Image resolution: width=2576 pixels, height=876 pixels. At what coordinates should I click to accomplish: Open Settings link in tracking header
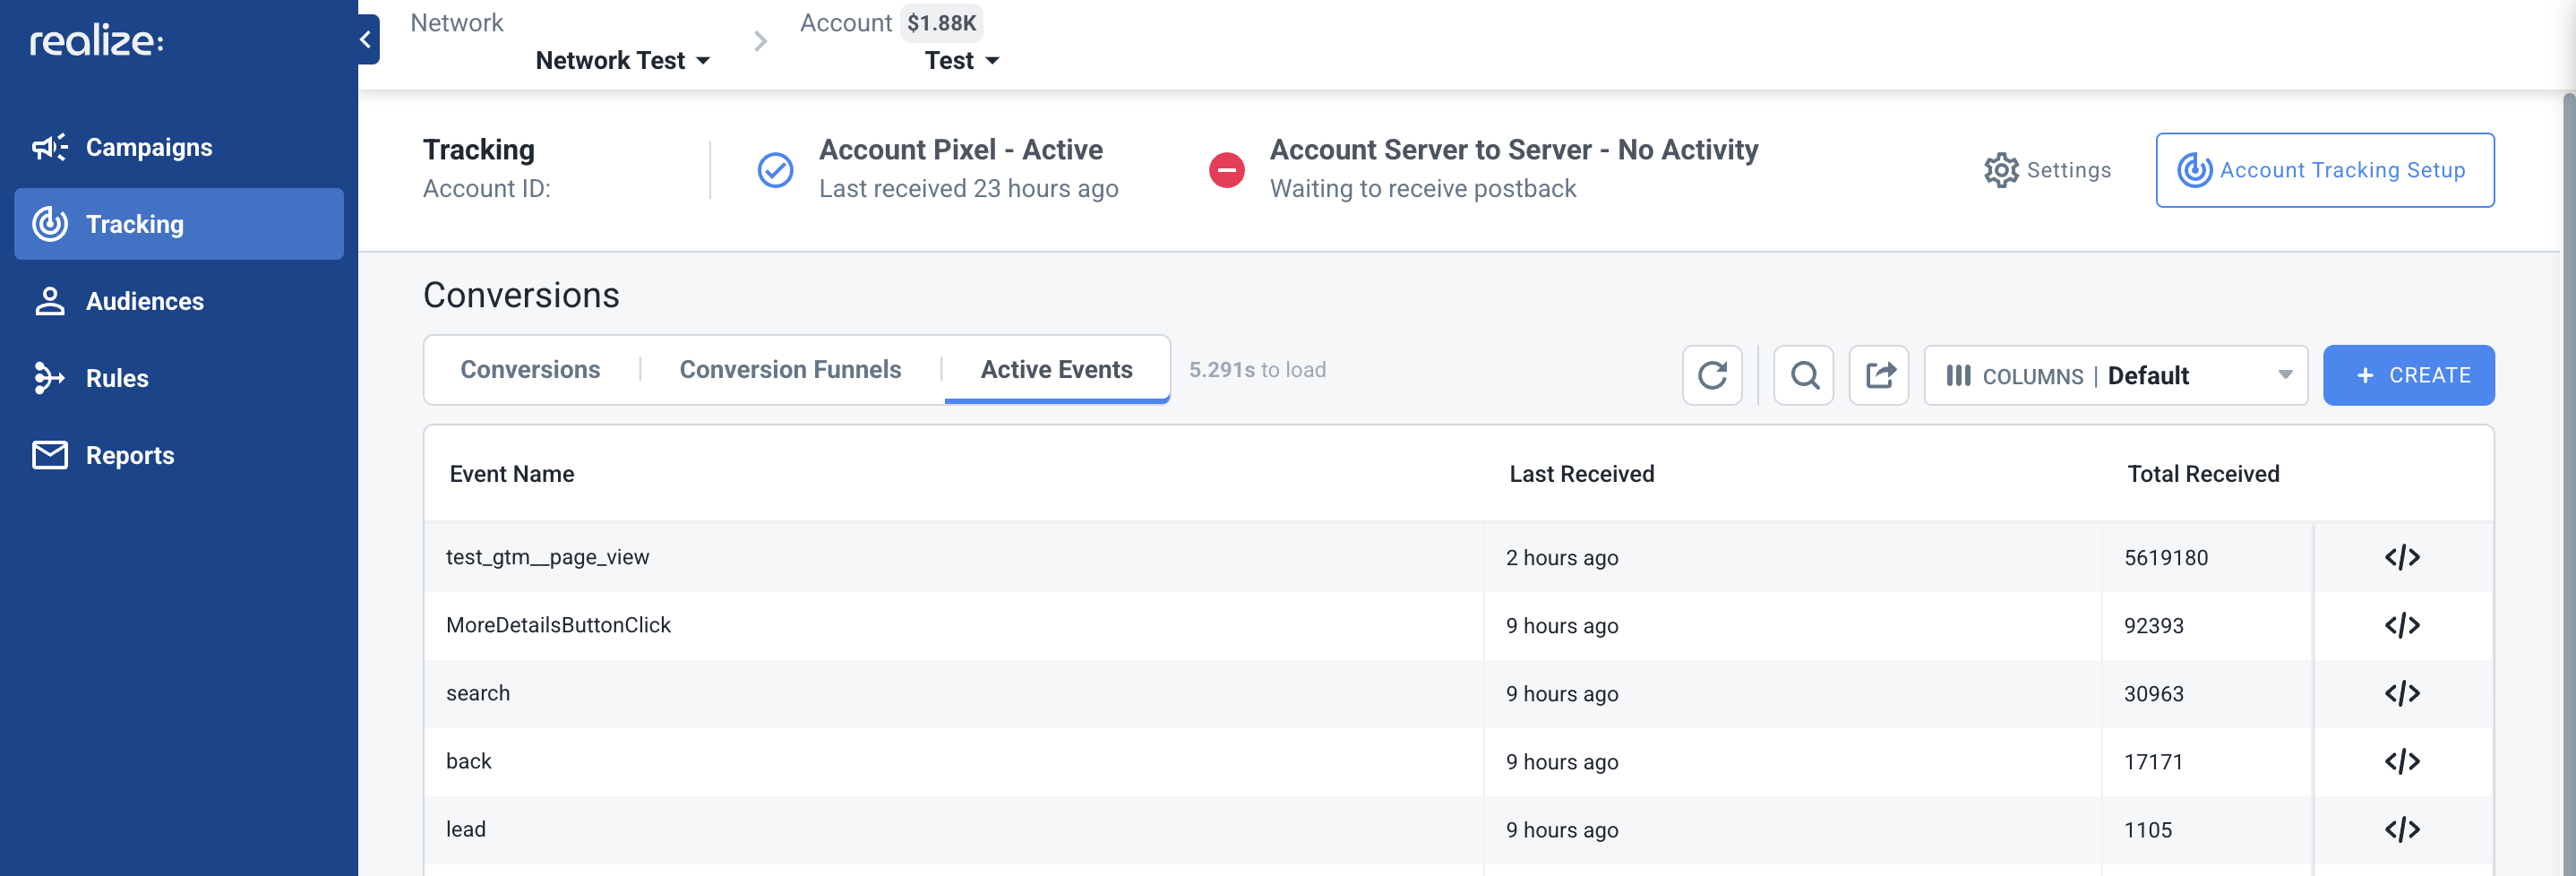tap(2048, 170)
